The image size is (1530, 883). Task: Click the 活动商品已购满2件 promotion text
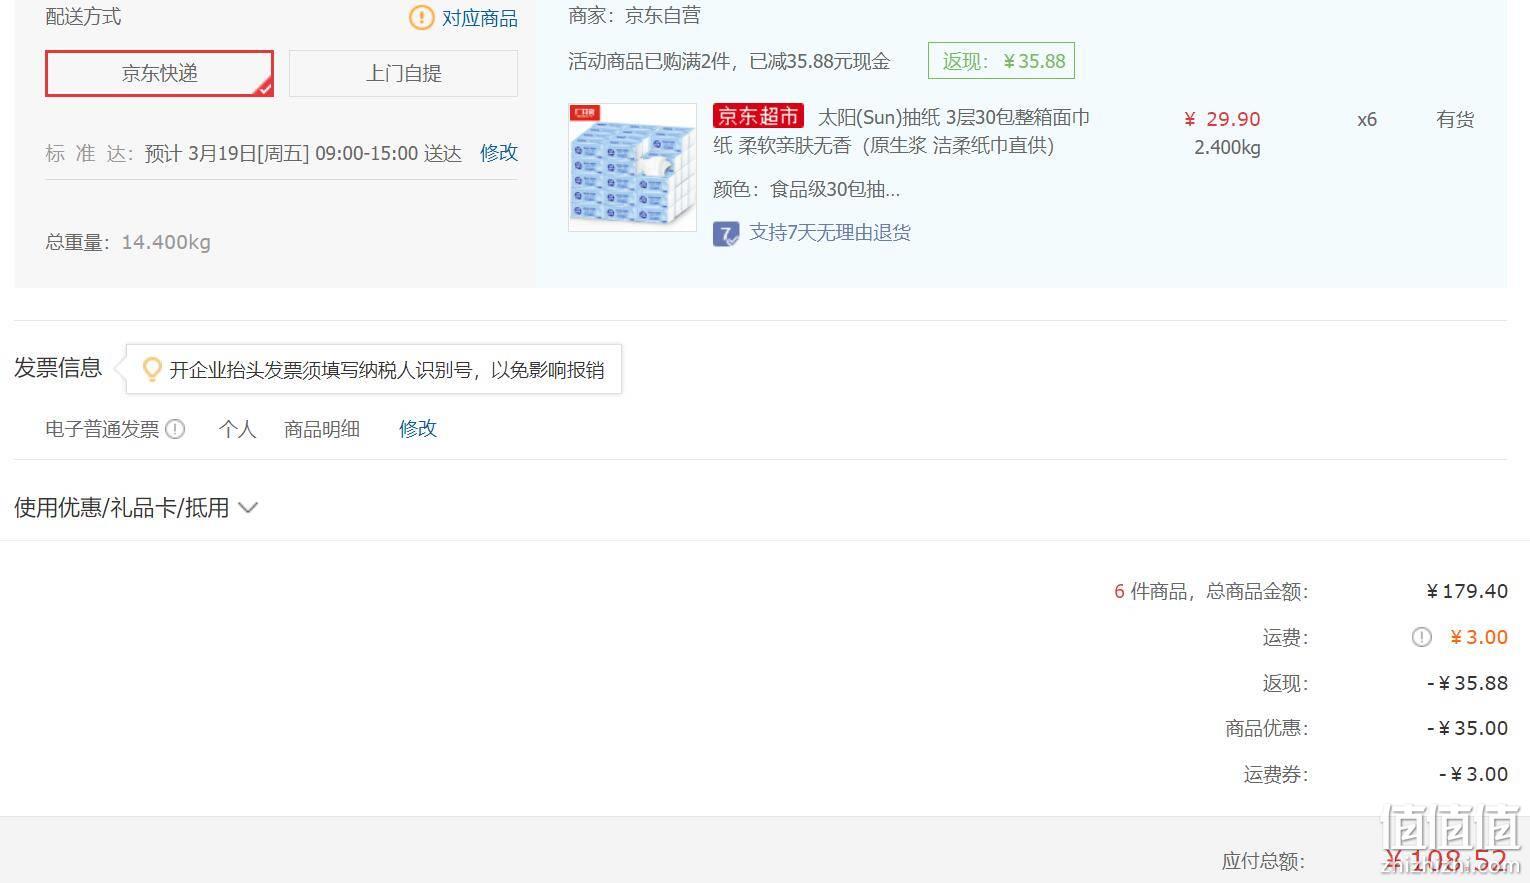[x=729, y=61]
